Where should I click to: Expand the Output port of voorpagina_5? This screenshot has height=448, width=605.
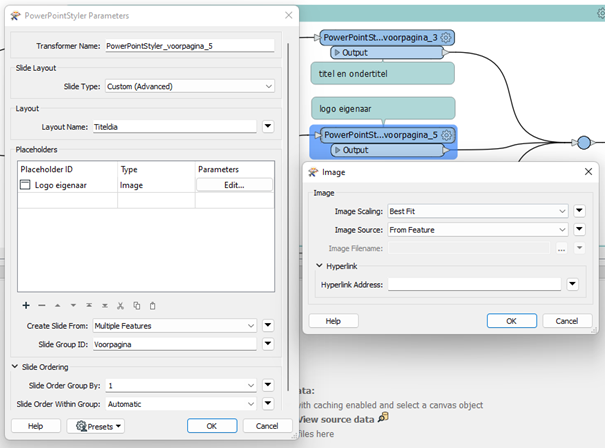tap(335, 150)
